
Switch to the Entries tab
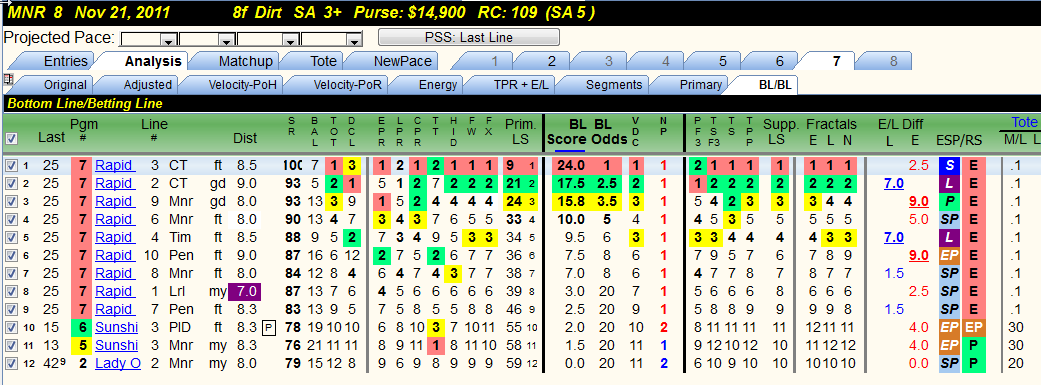pos(66,61)
